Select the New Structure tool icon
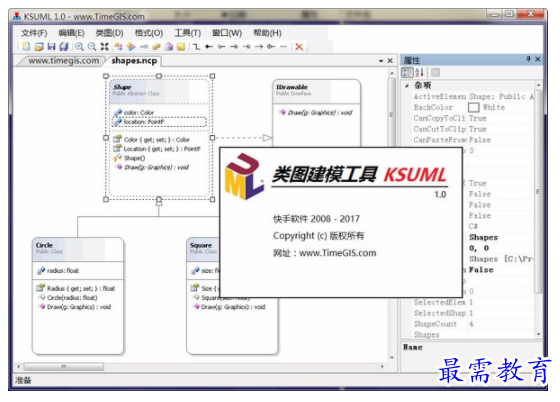 point(131,46)
